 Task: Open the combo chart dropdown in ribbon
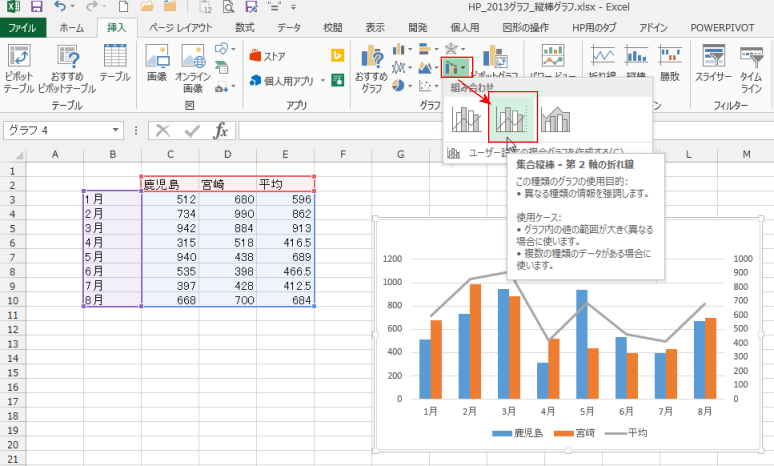pyautogui.click(x=455, y=68)
